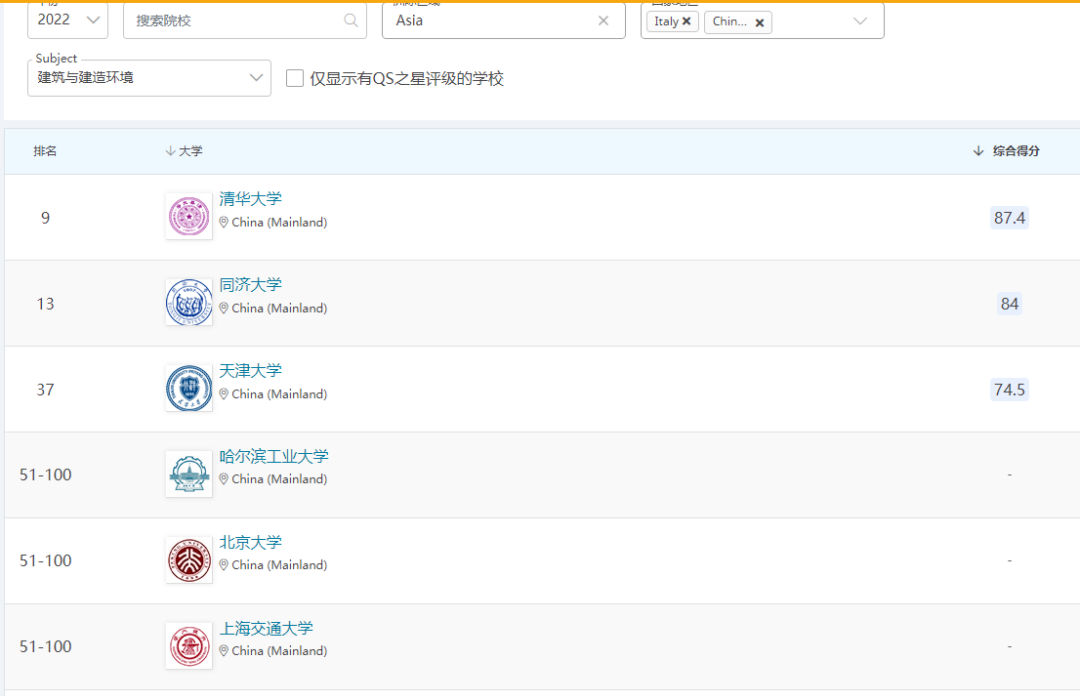The width and height of the screenshot is (1080, 696).
Task: Click the down-arrow sort icon beside 大学
Action: 170,151
